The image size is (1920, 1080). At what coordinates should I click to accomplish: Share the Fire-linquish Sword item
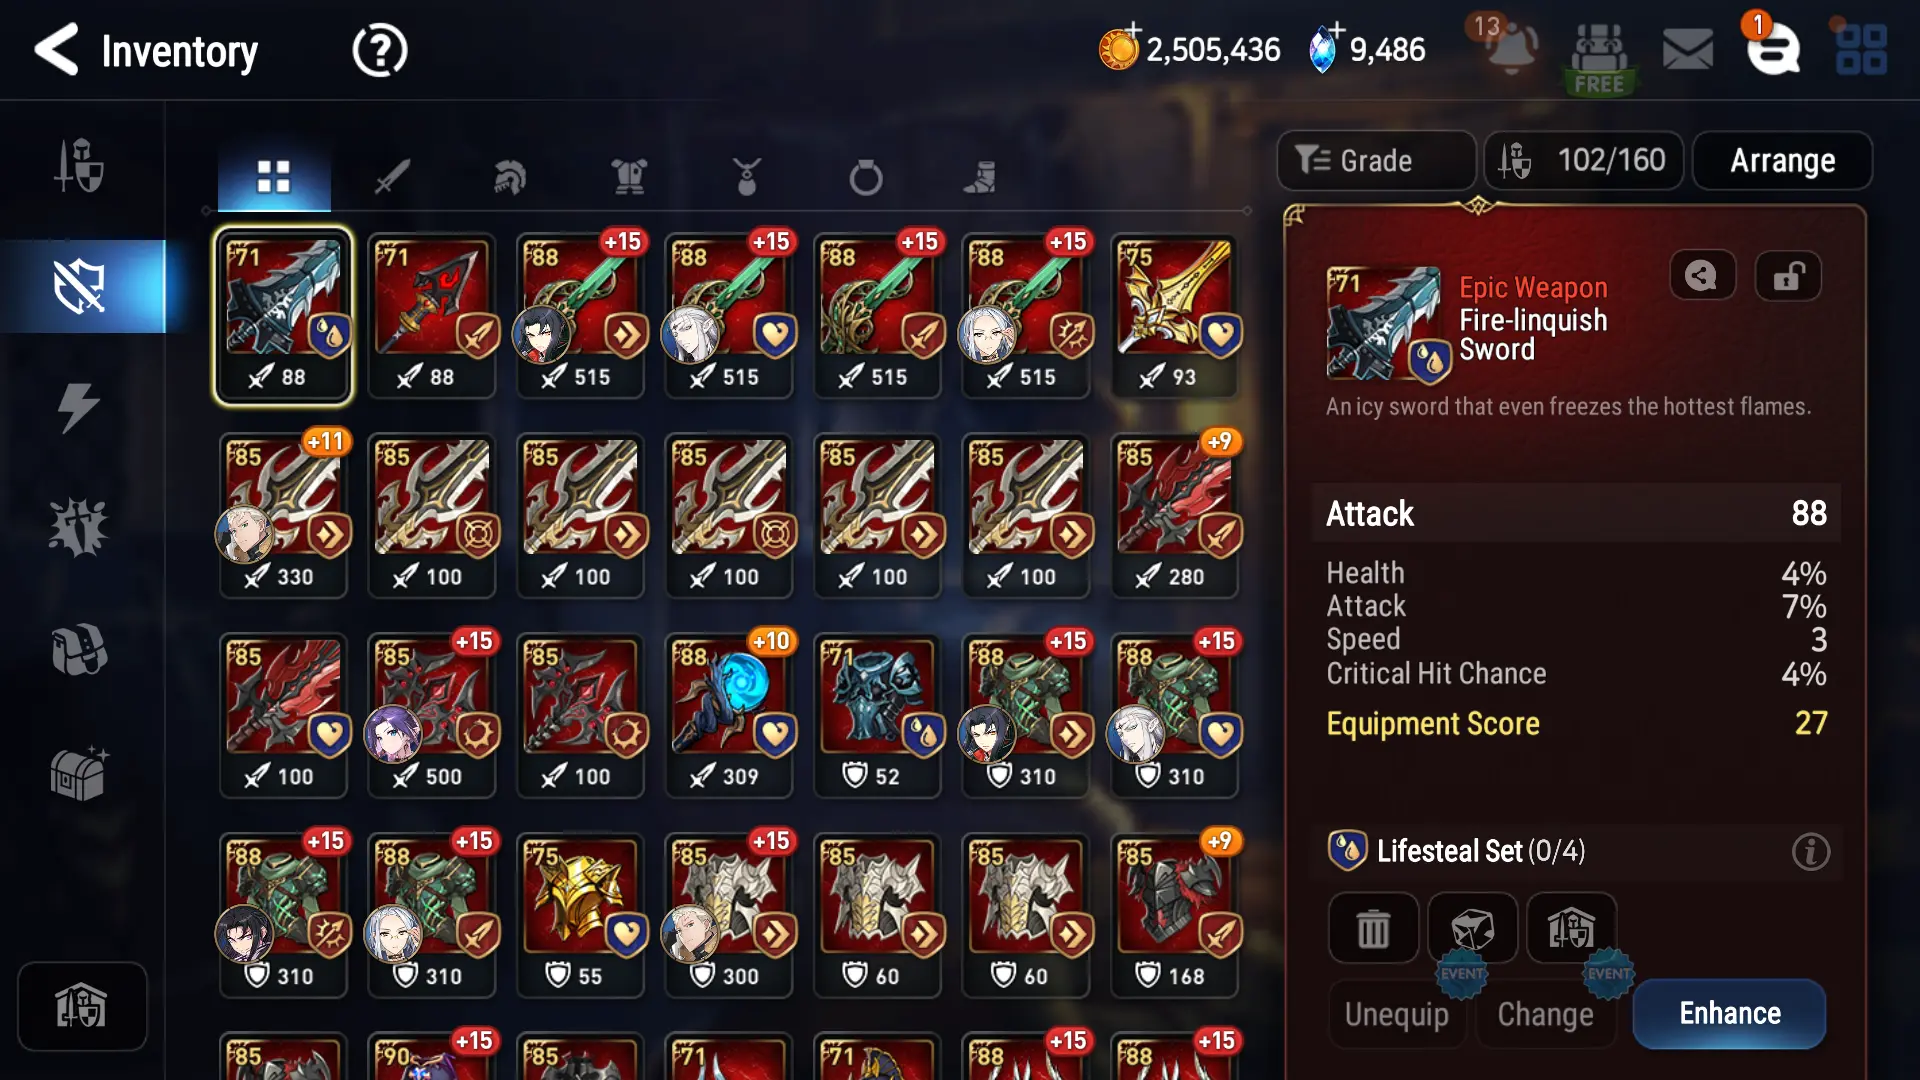(1702, 275)
